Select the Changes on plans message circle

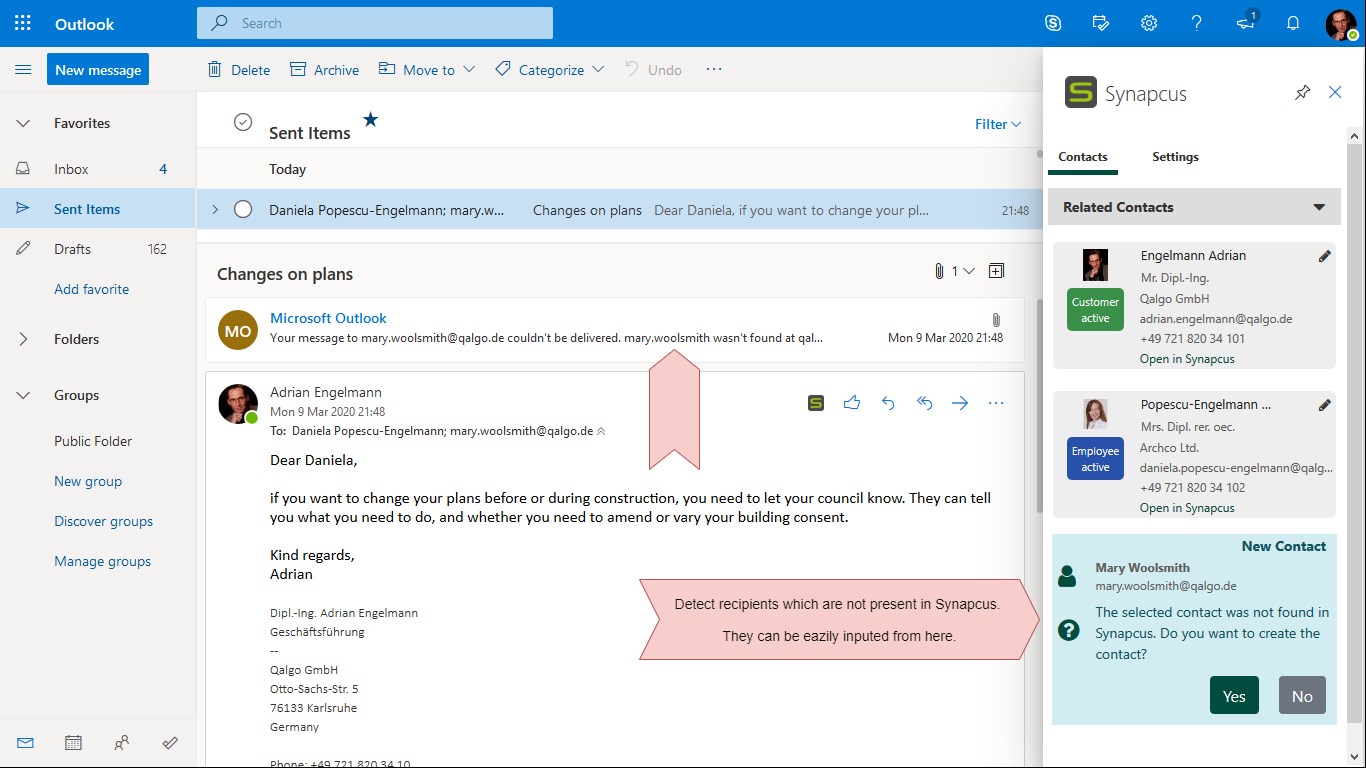242,210
